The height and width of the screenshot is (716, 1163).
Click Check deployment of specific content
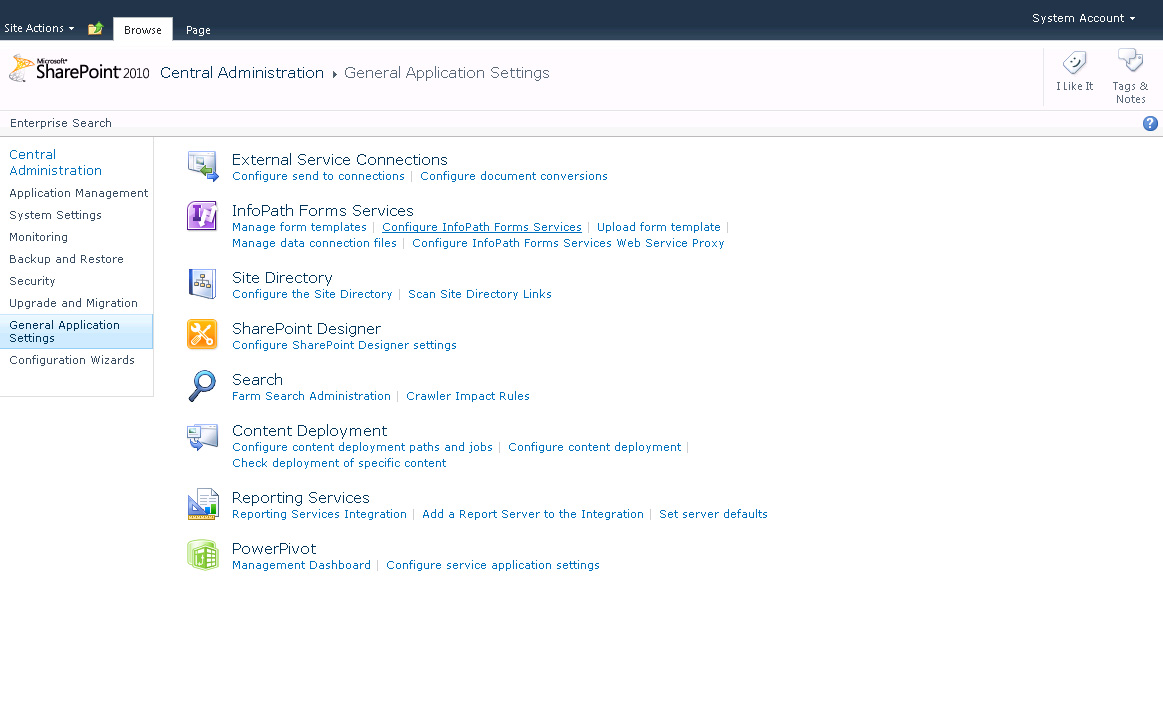[339, 463]
